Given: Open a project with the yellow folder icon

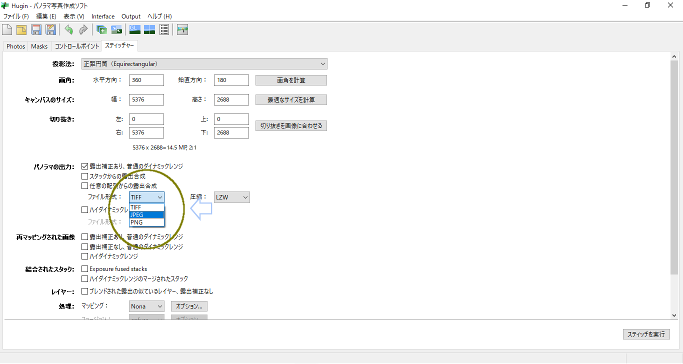Looking at the screenshot, I should pos(21,30).
